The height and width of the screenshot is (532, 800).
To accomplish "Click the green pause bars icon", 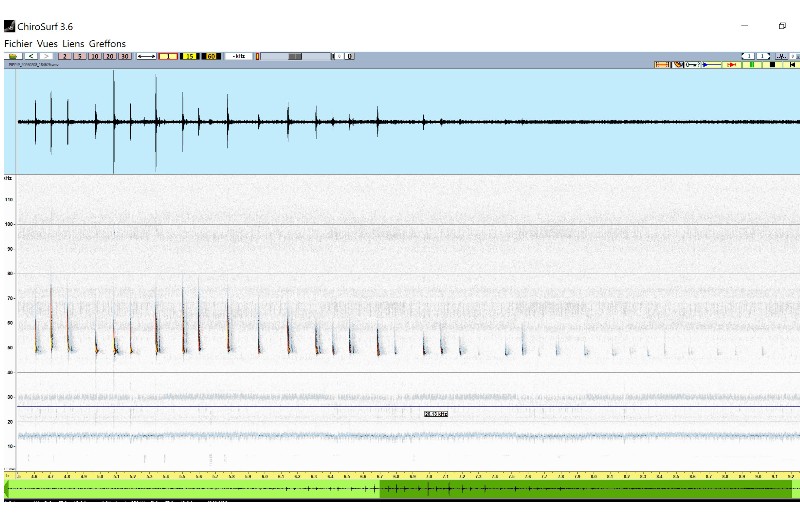I will pyautogui.click(x=752, y=65).
